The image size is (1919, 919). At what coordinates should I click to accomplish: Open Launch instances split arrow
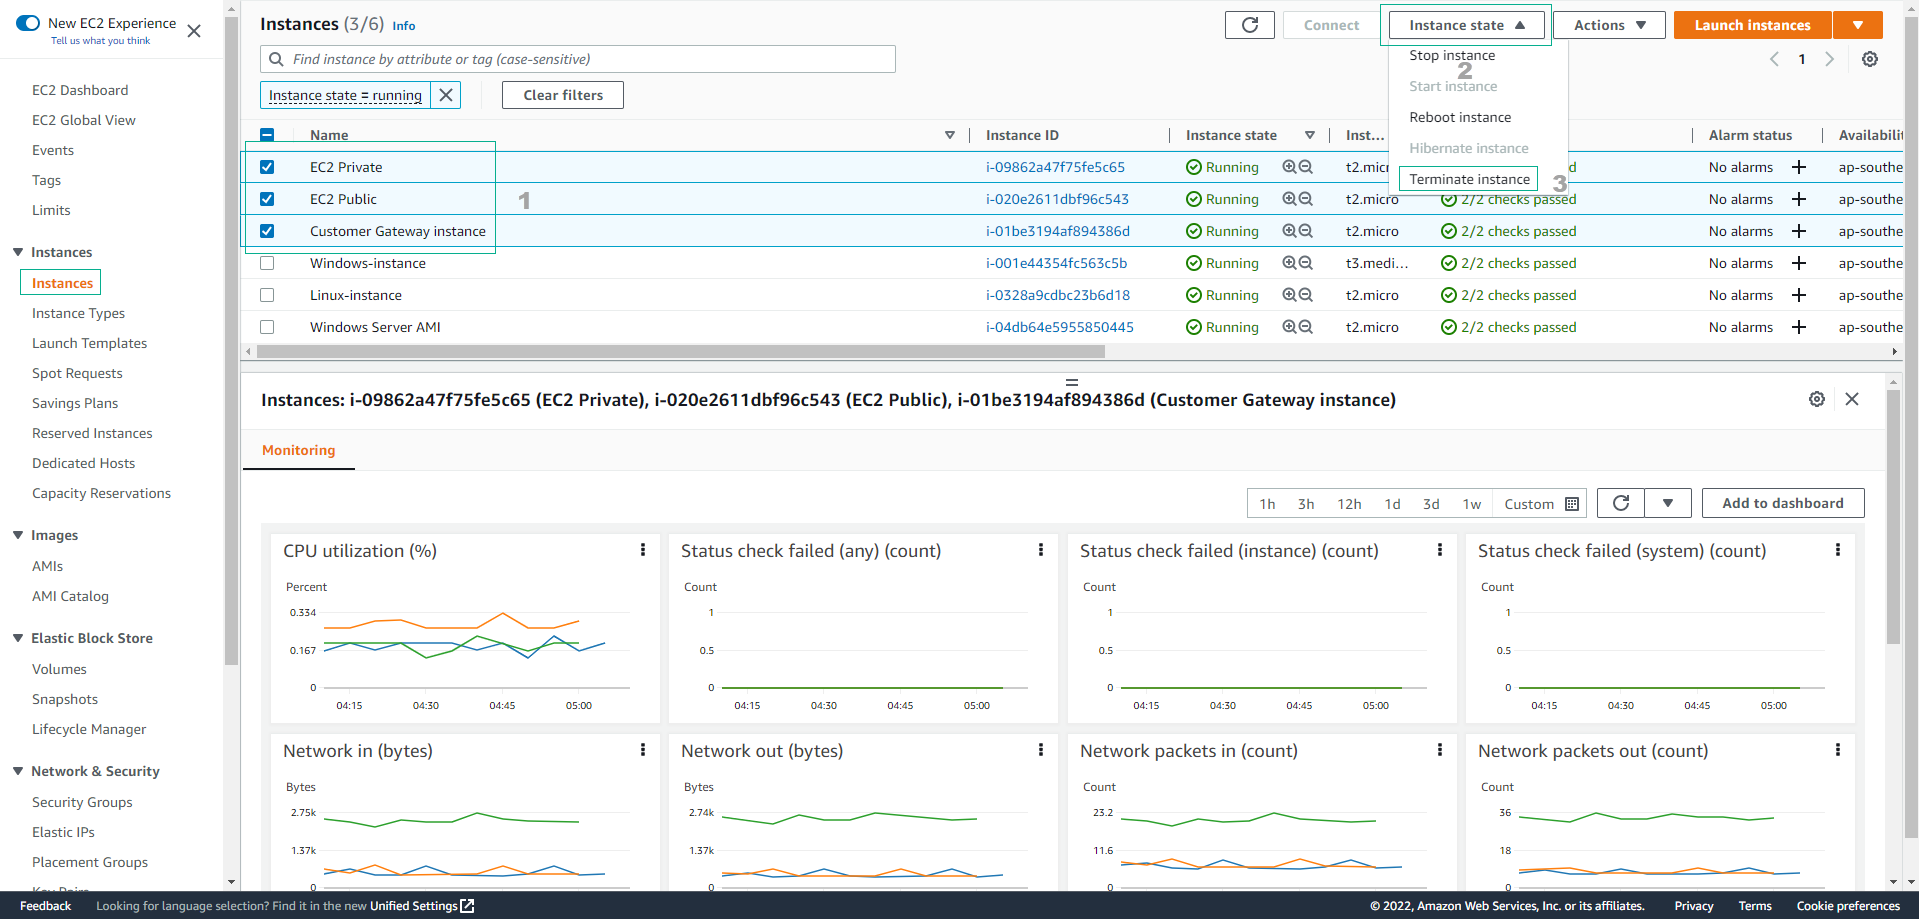click(x=1858, y=25)
